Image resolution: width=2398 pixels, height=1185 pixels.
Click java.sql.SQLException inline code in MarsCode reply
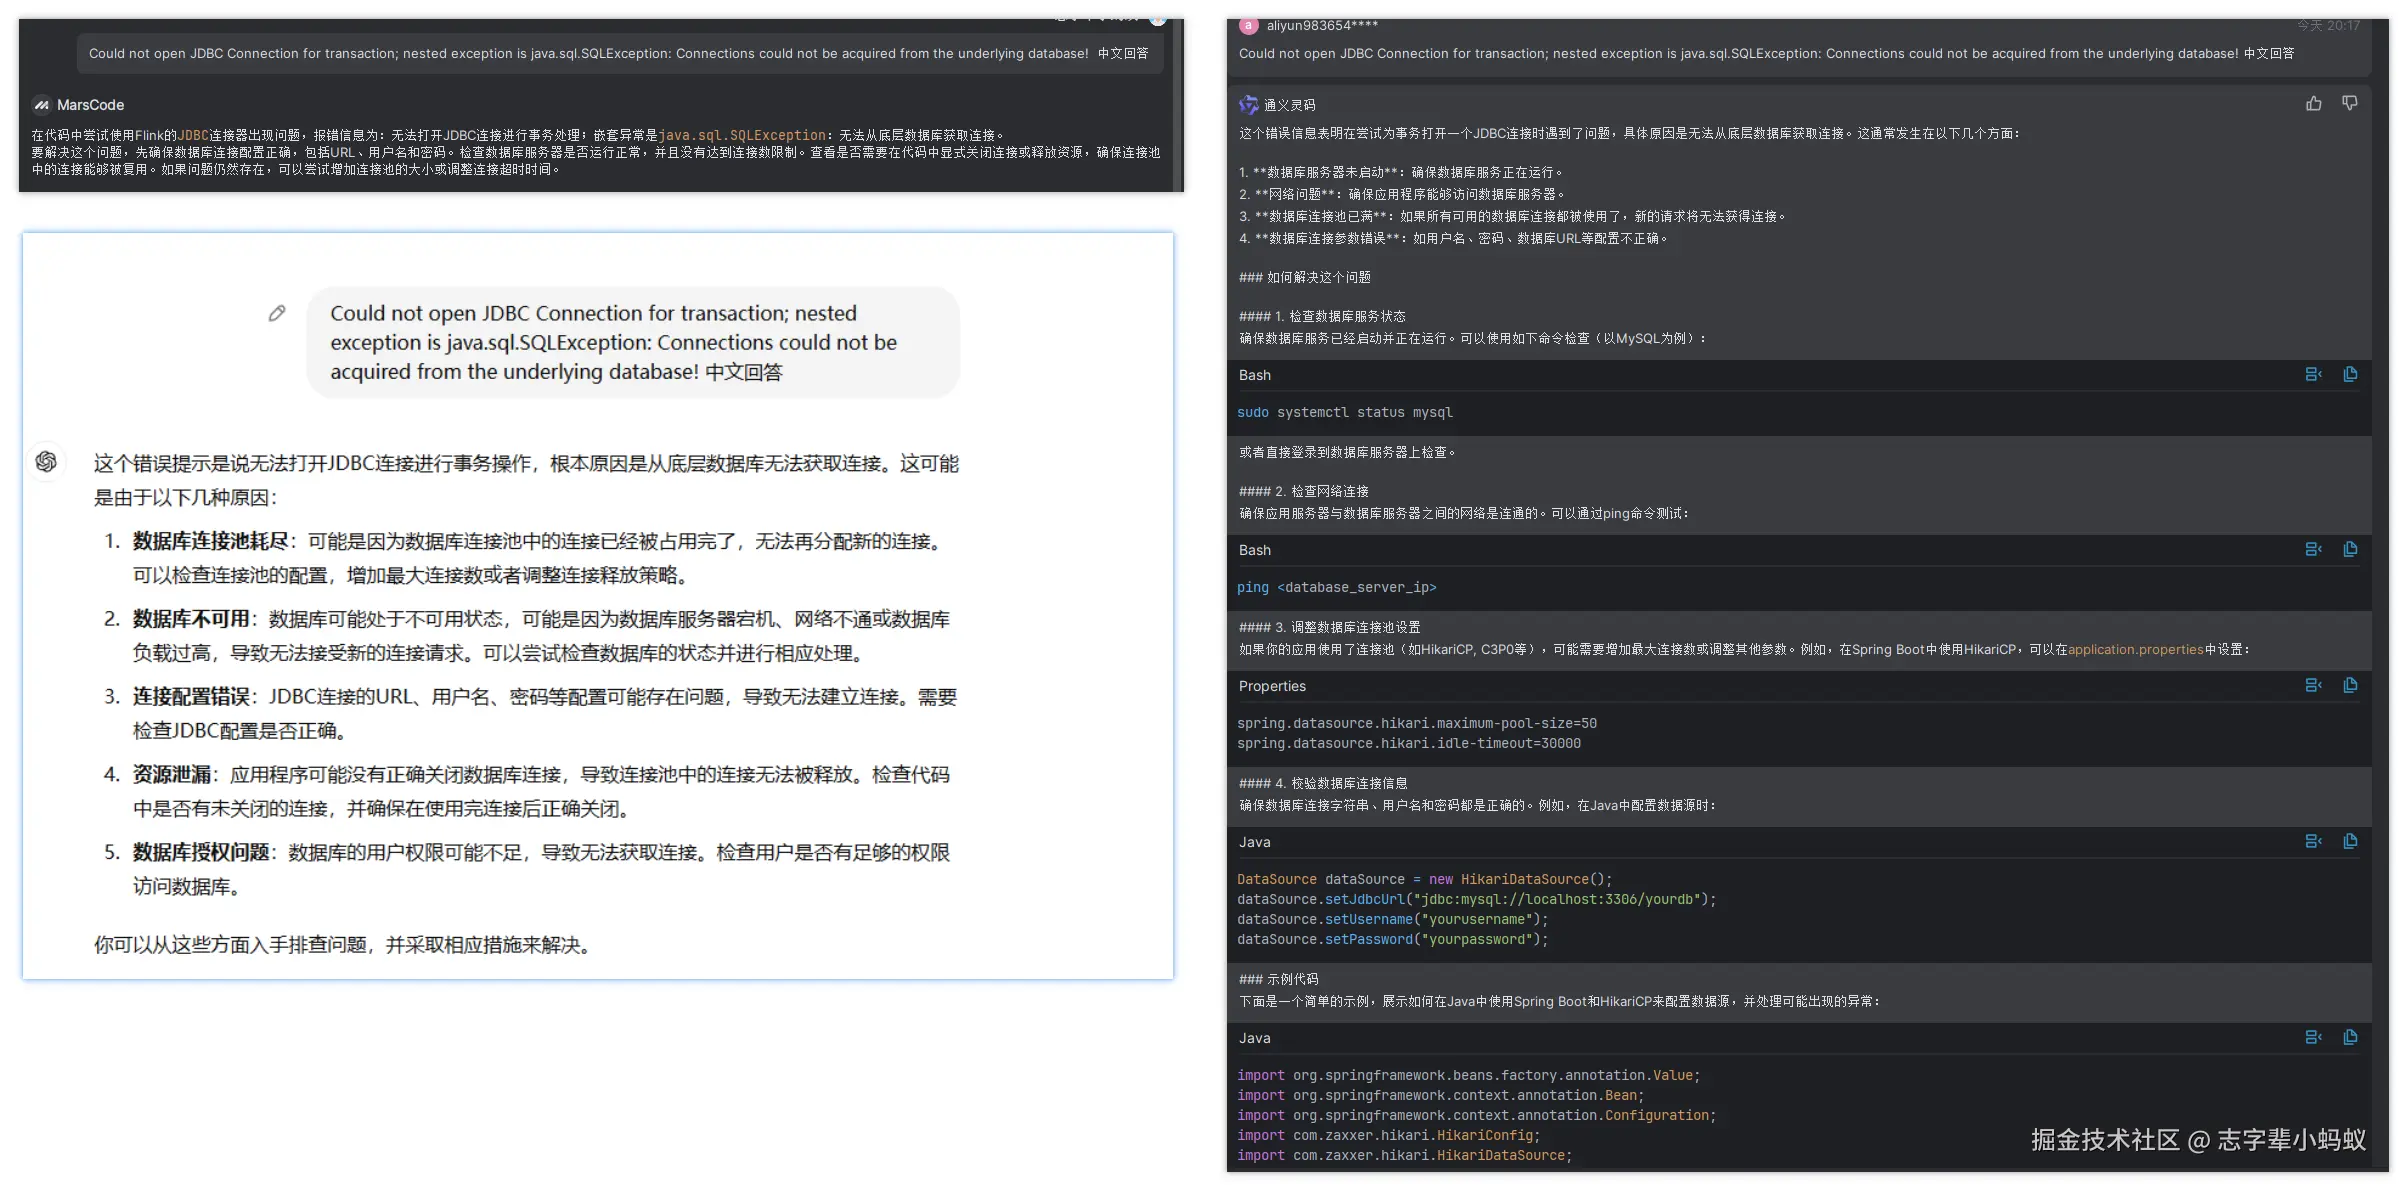tap(742, 135)
